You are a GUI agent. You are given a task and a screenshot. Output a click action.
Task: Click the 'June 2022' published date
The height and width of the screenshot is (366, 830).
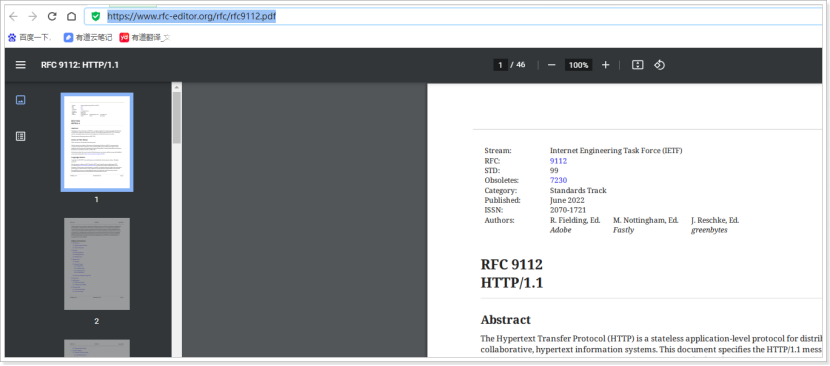click(x=567, y=200)
